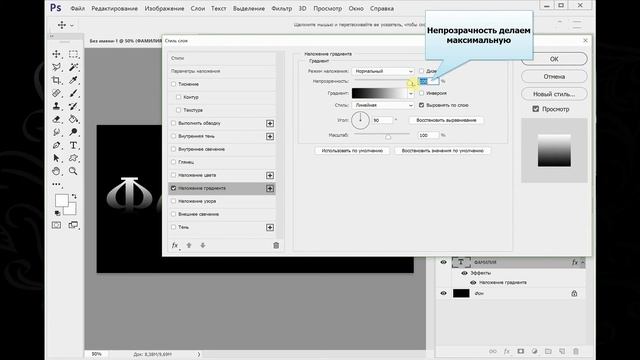The width and height of the screenshot is (640, 360).
Task: Select the History Brush tool
Action: click(x=73, y=106)
